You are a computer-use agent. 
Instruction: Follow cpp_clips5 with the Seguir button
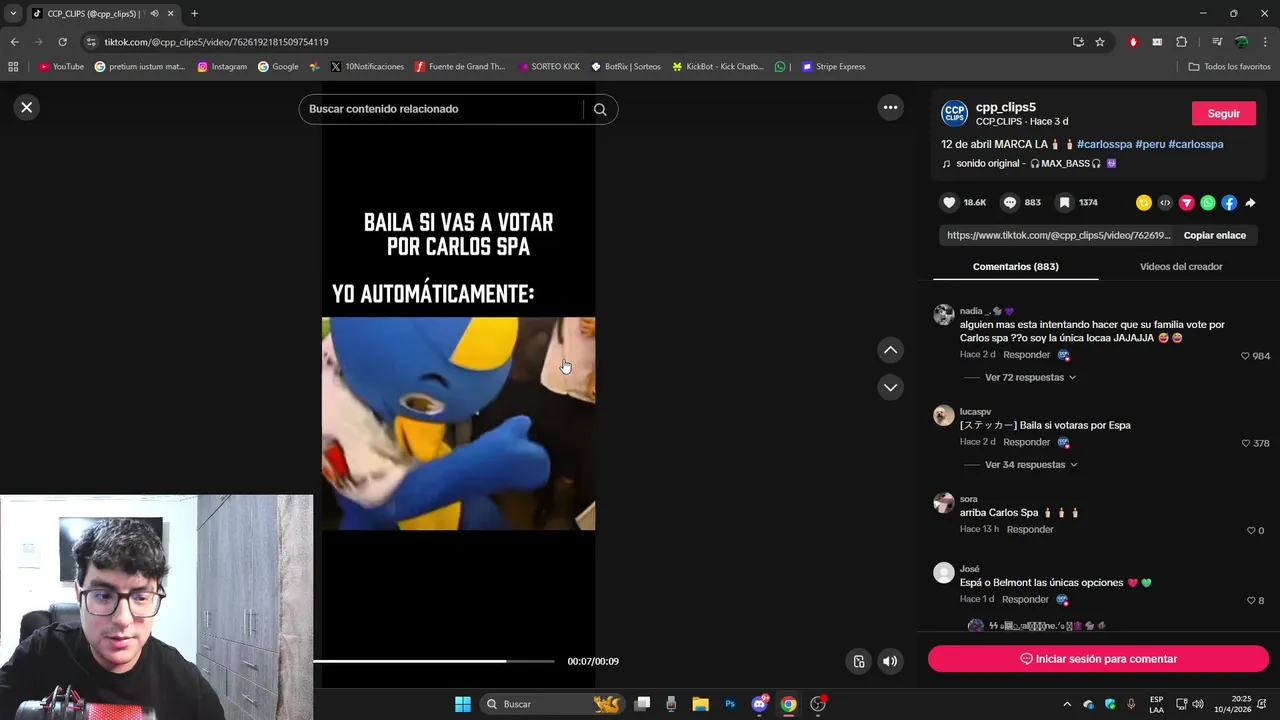click(x=1223, y=113)
